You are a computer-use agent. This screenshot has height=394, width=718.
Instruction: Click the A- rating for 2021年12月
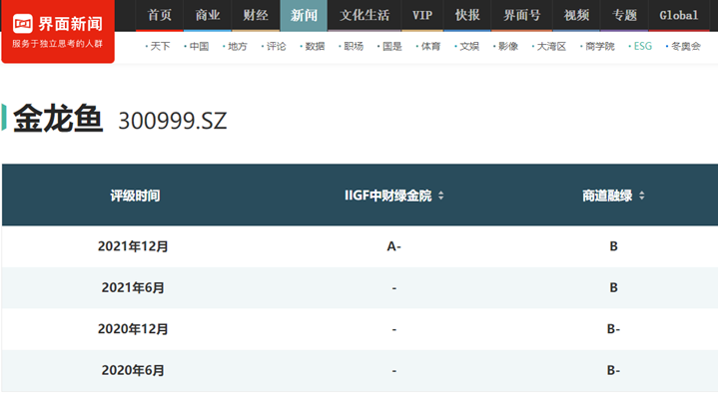tap(394, 246)
